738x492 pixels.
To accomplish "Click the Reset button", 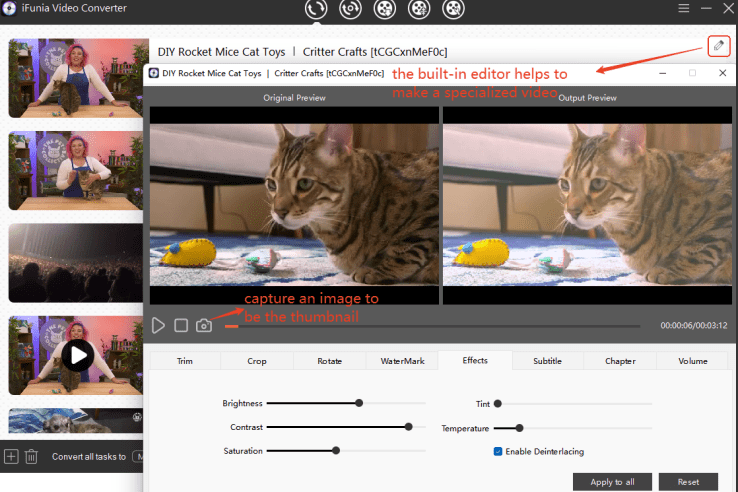I will click(688, 482).
